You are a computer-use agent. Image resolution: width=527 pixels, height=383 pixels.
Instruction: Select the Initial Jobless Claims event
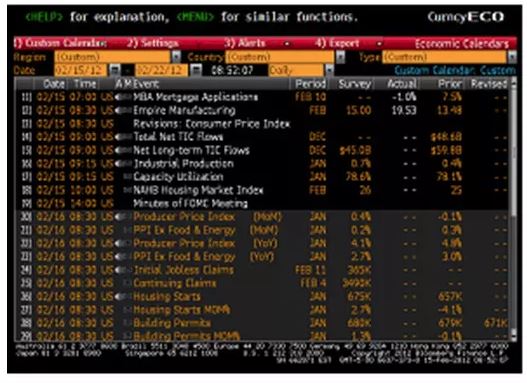[183, 270]
